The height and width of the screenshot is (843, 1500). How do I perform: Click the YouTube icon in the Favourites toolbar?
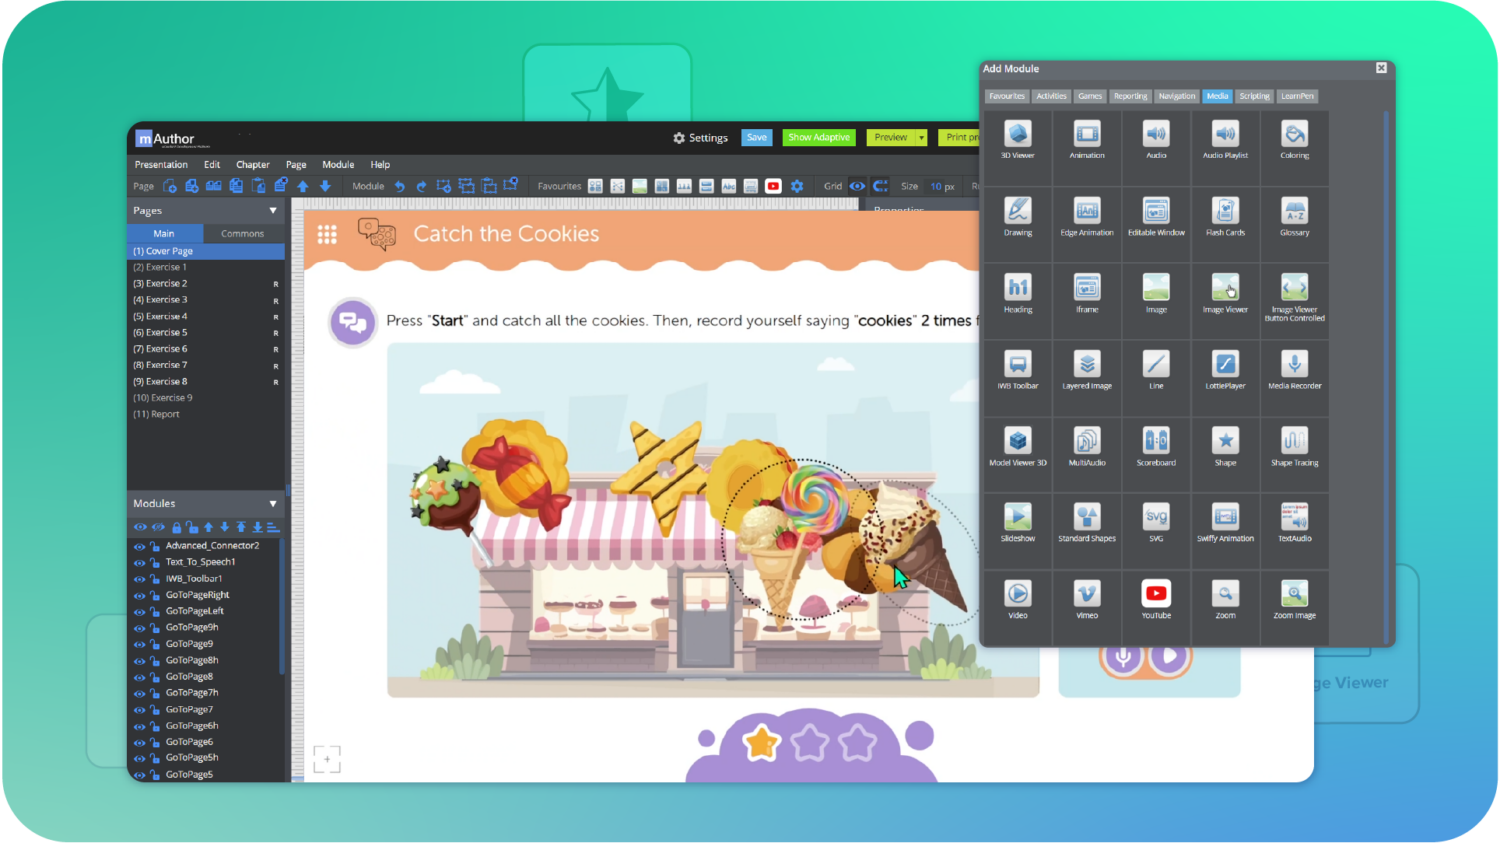coord(773,186)
